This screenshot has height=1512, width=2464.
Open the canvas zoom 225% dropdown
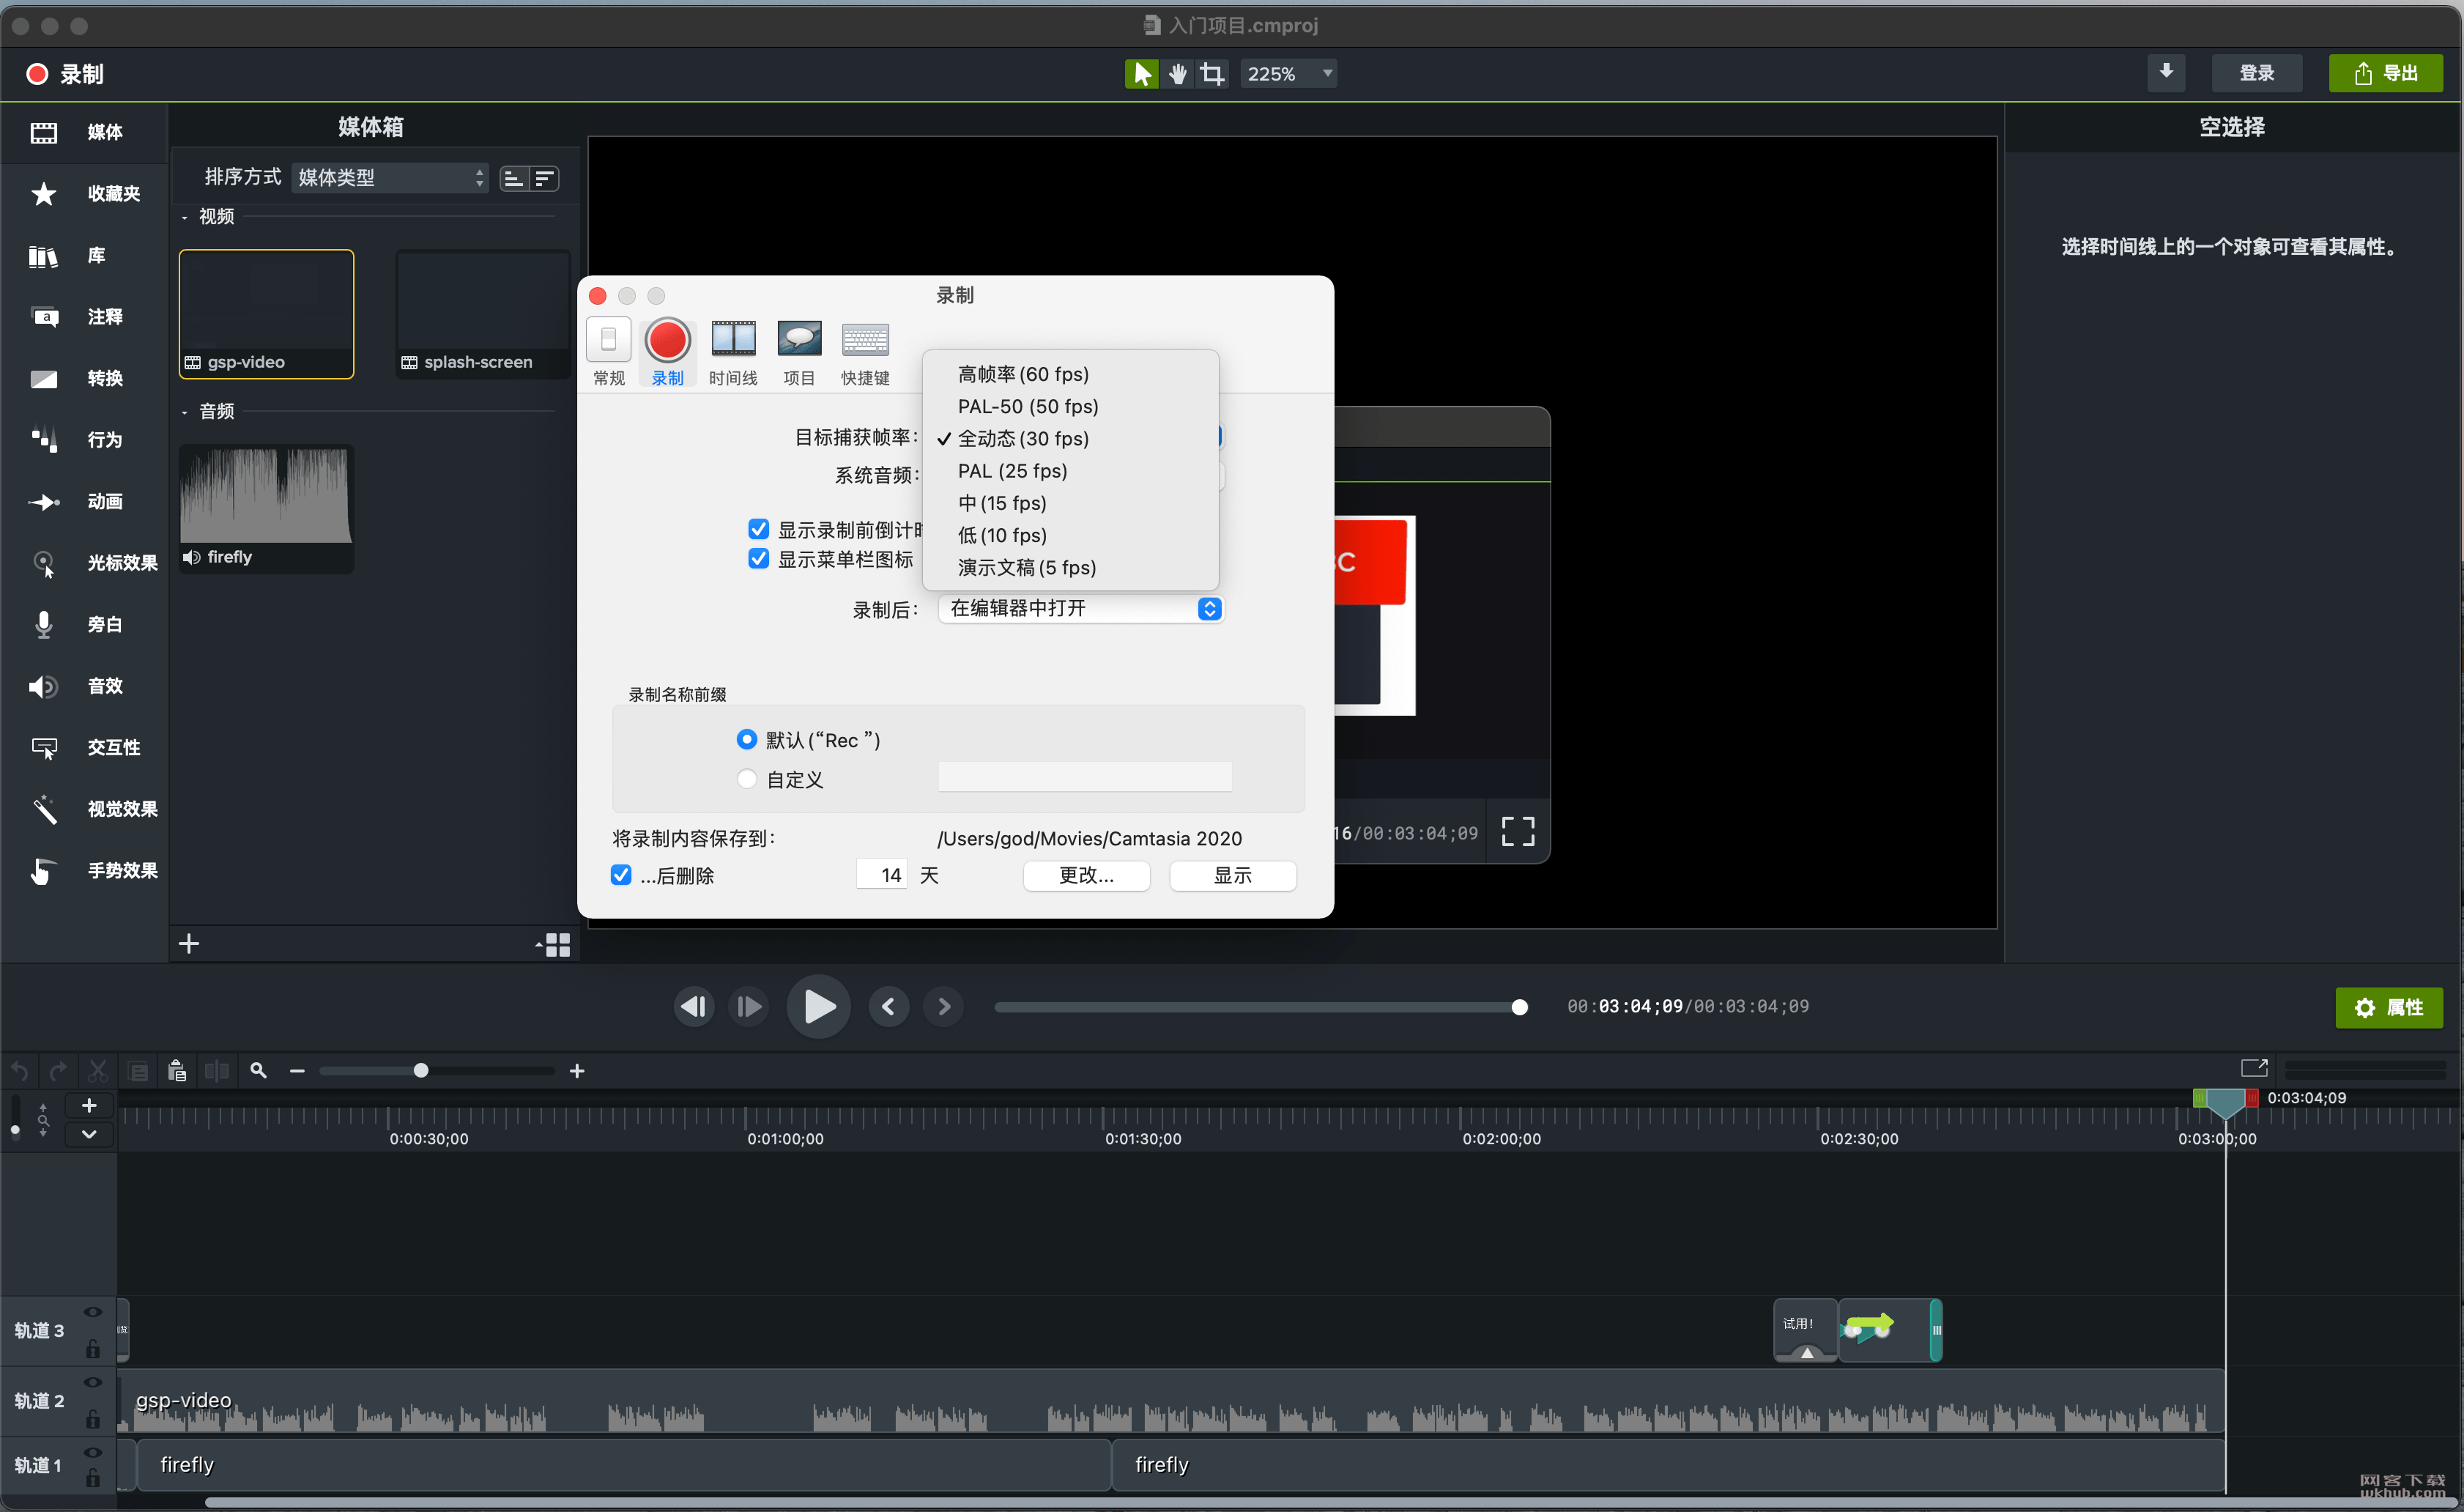pos(1288,73)
